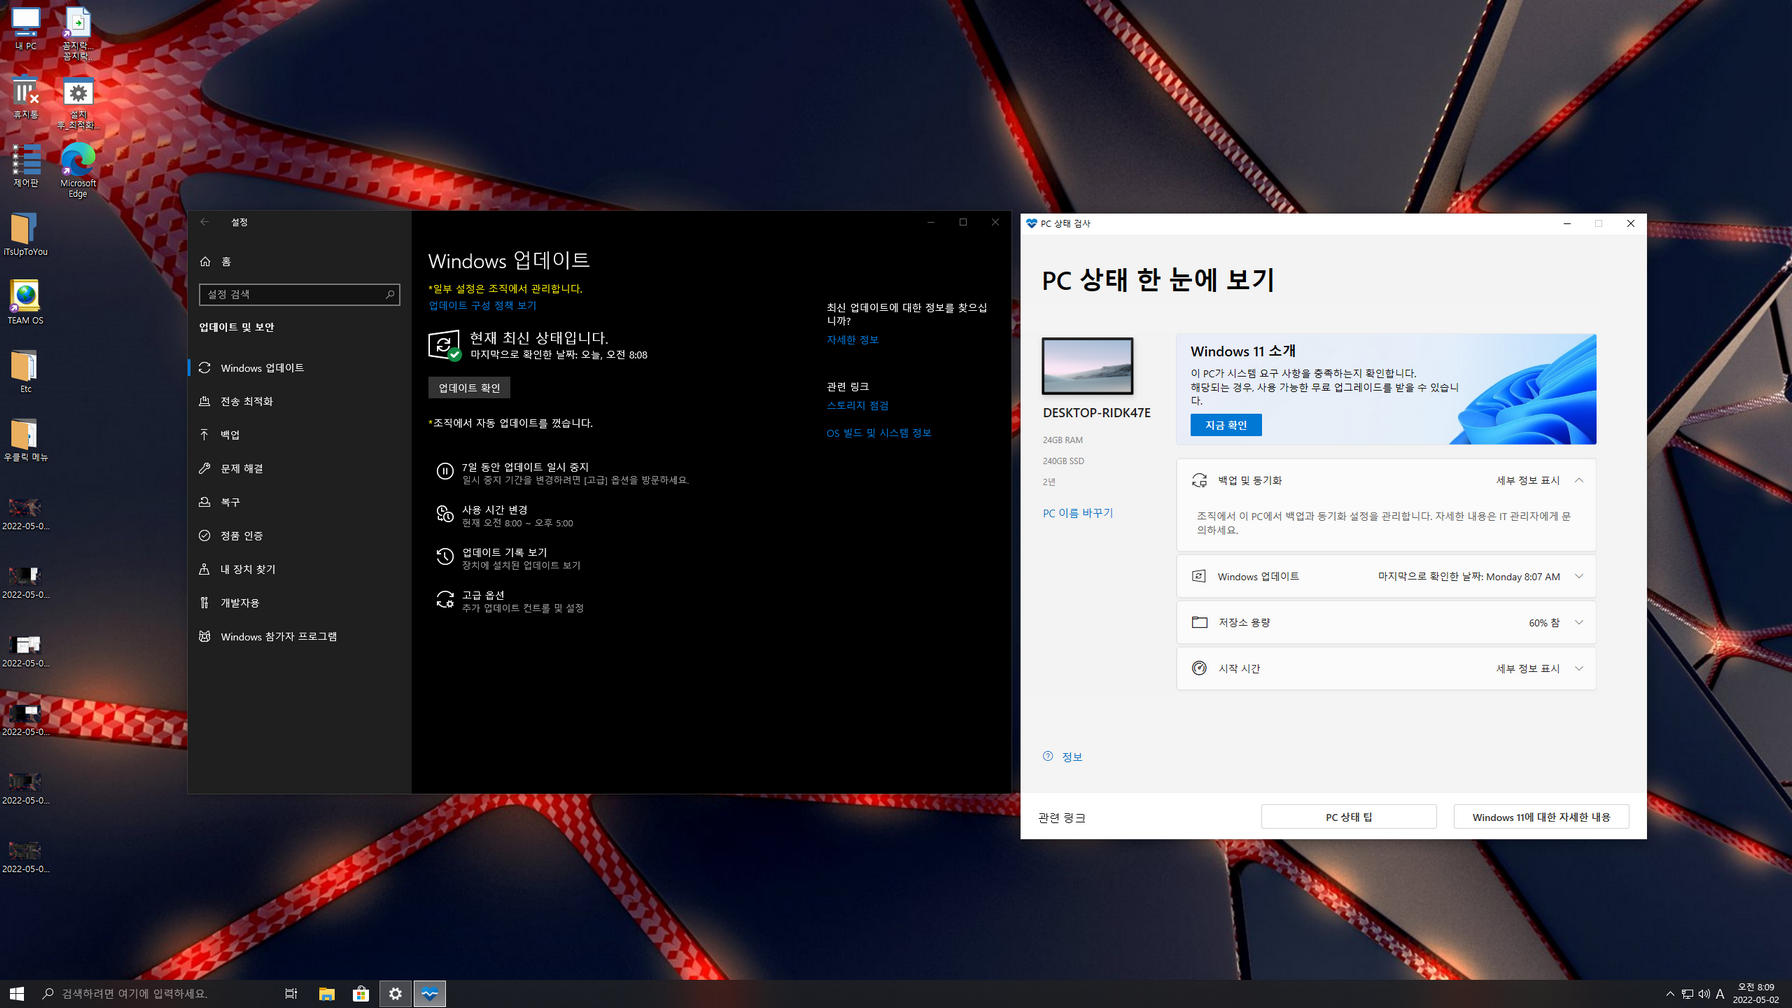Screen dimensions: 1792x1008
Task: Open File Explorer from taskbar
Action: 326,994
